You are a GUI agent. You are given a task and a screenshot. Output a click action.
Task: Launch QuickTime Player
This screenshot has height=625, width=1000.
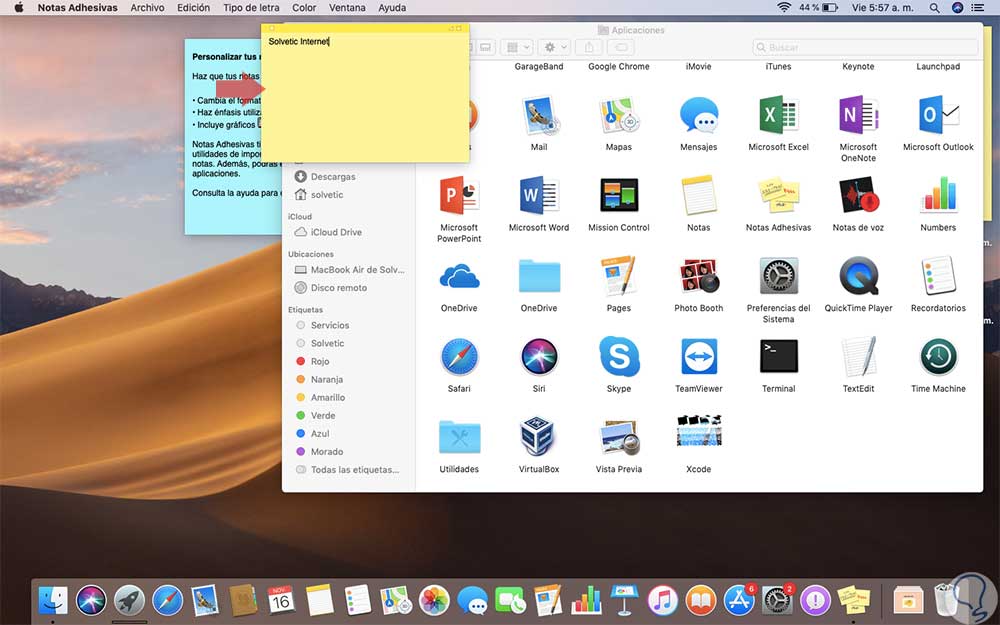(858, 276)
